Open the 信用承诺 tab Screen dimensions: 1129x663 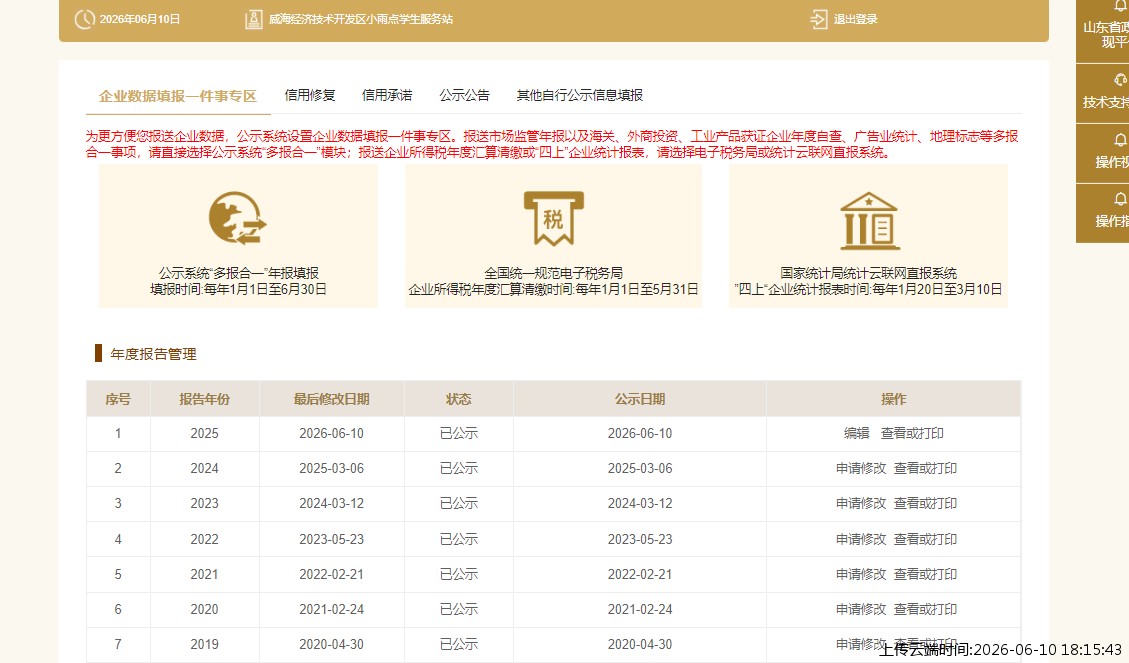387,95
